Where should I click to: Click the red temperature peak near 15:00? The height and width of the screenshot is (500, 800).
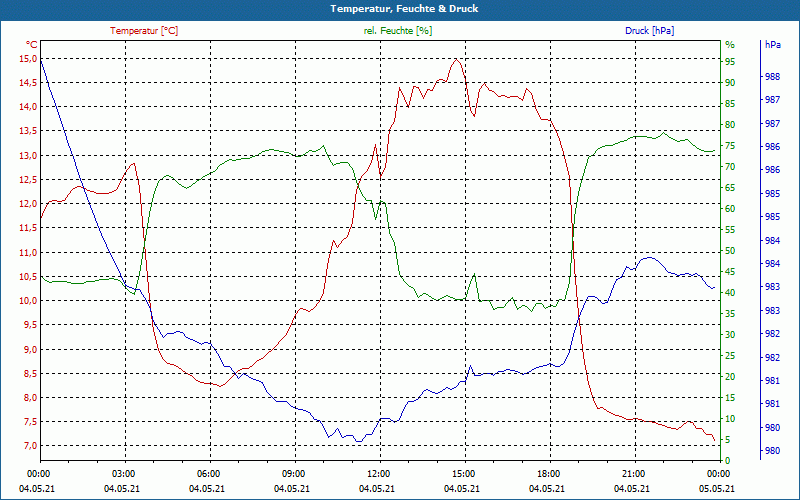click(456, 59)
